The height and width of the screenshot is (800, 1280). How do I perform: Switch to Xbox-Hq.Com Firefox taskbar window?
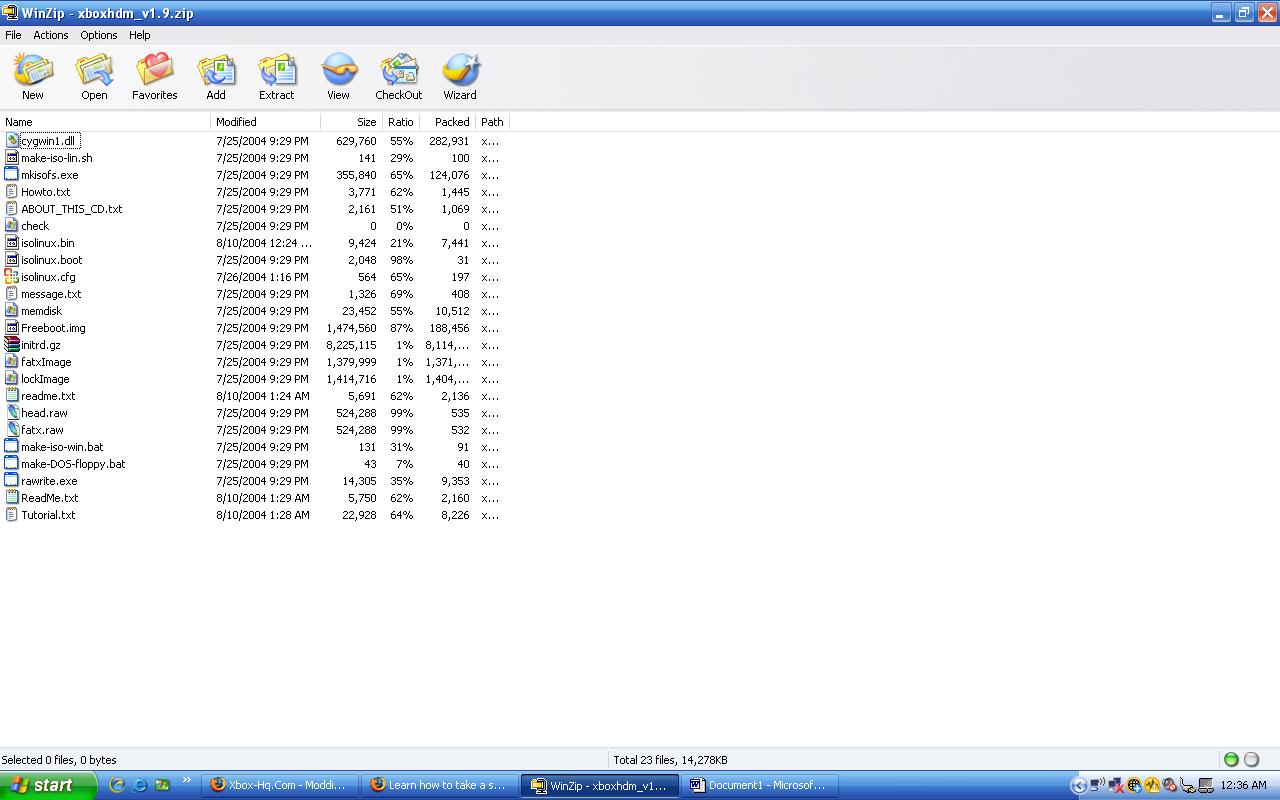pos(280,785)
